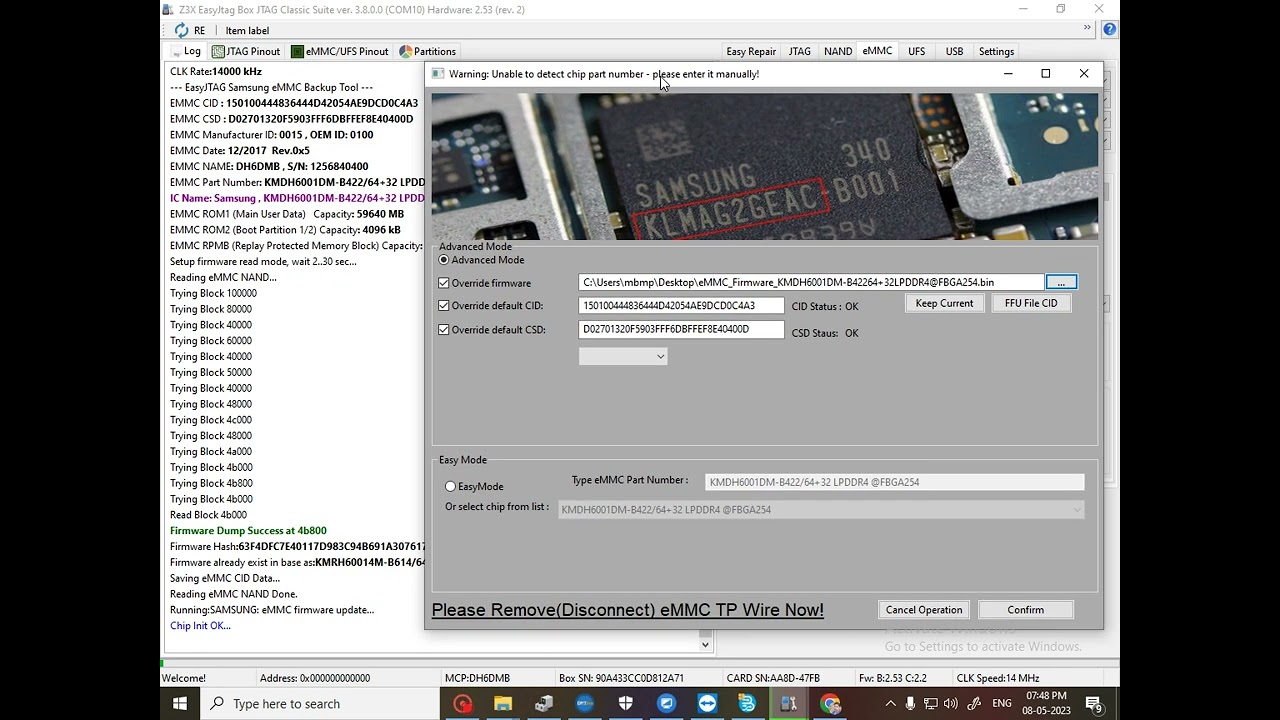Click 'Box SN: 90A433CC0D812A71' status entry
This screenshot has width=1280, height=720.
[621, 678]
